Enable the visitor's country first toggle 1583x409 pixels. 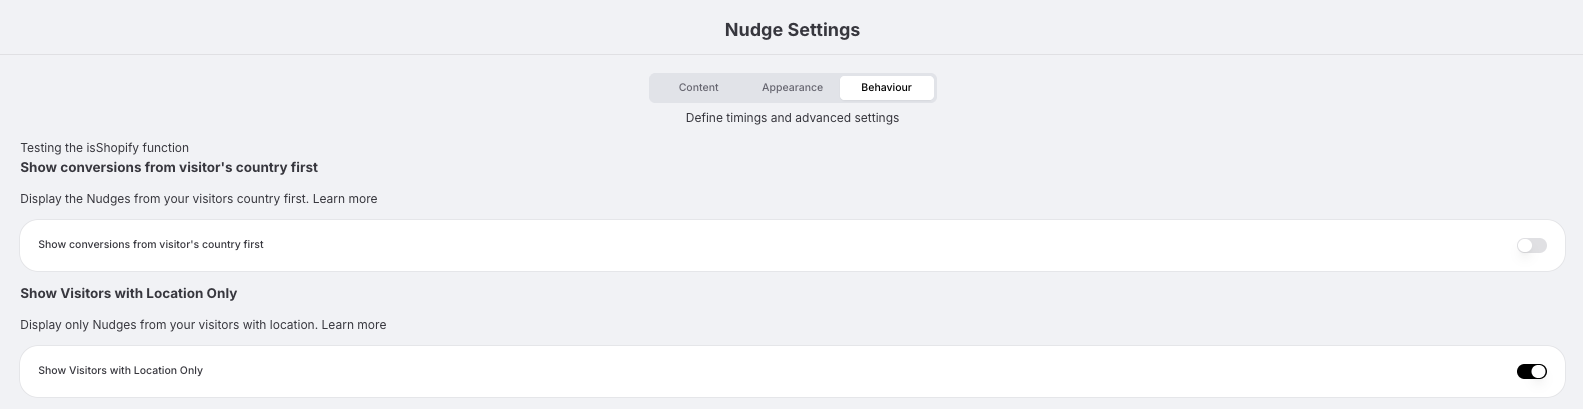1531,246
